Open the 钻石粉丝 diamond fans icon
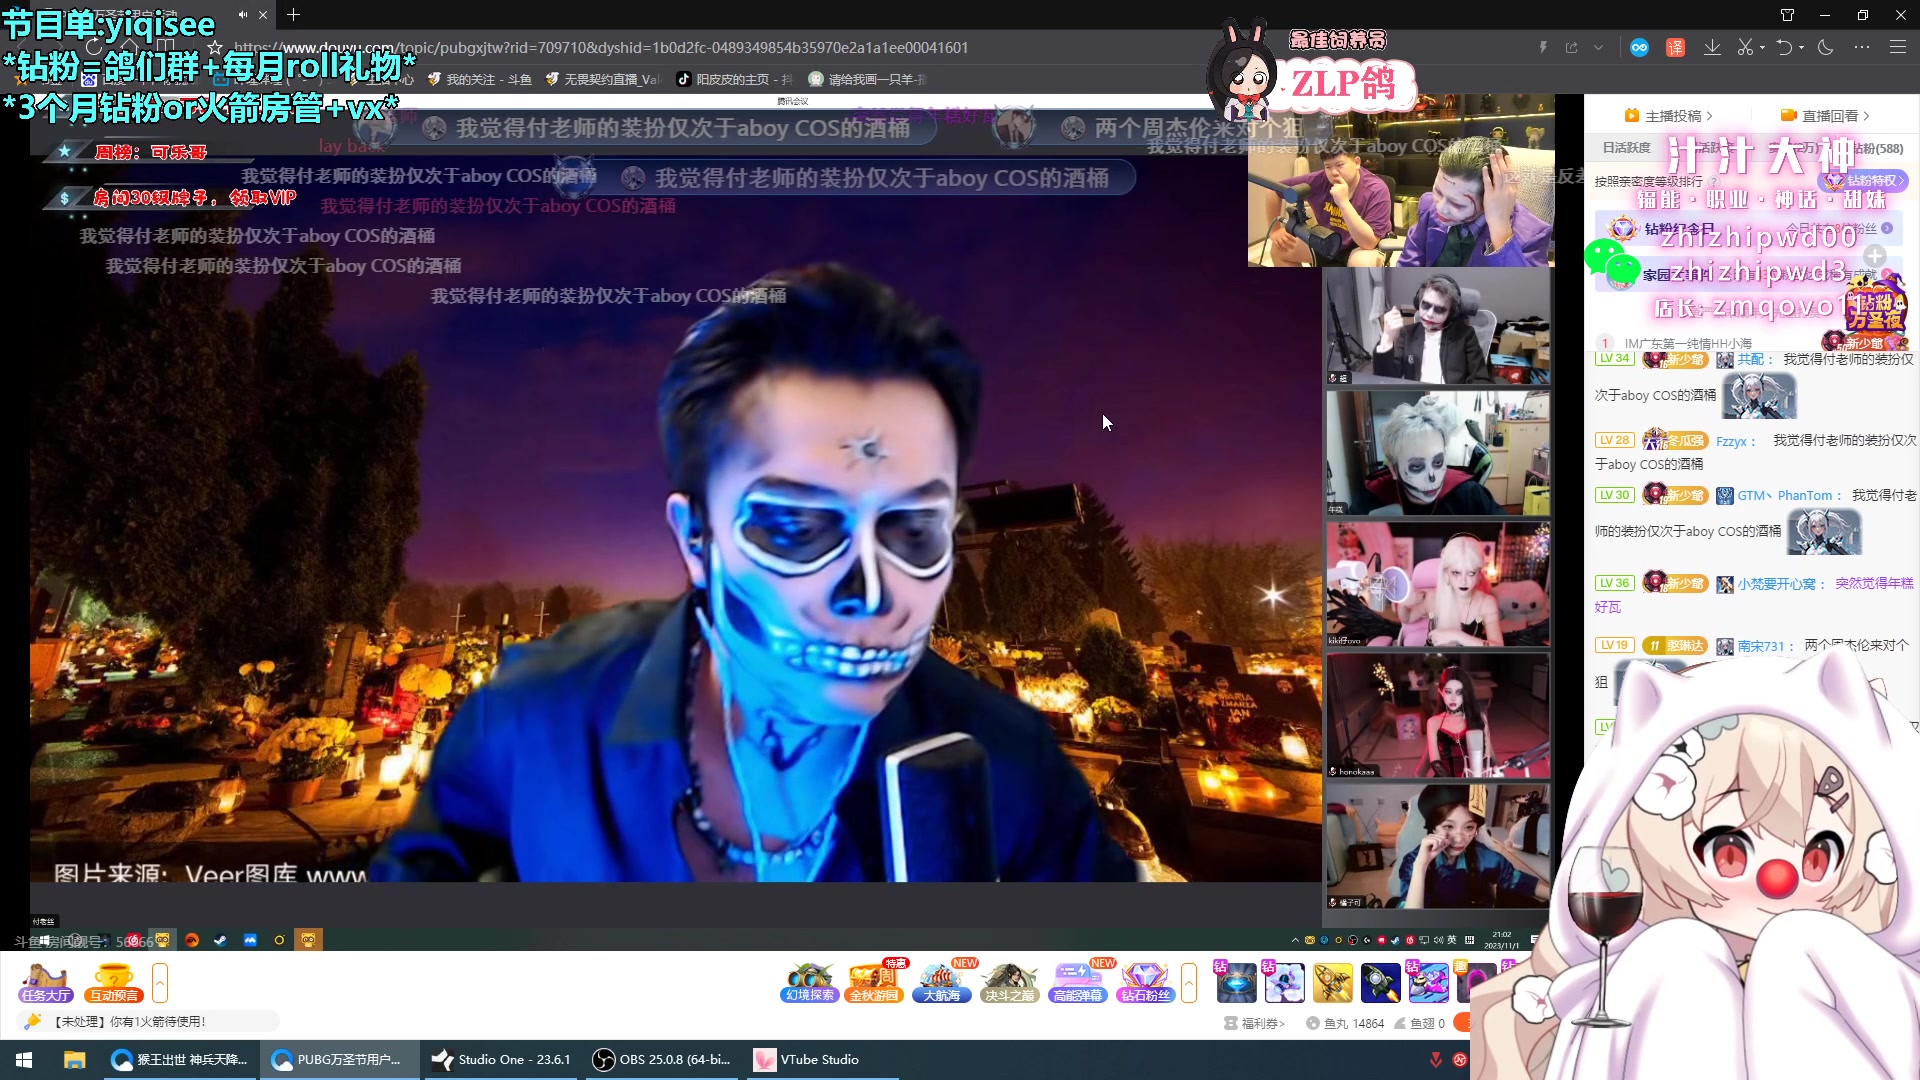The width and height of the screenshot is (1920, 1080). tap(1145, 983)
